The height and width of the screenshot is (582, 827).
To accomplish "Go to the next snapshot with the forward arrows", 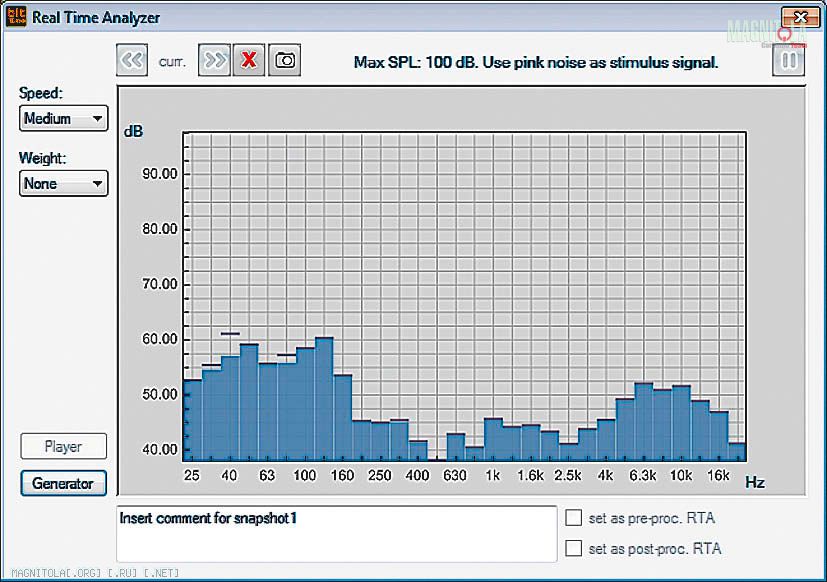I will [x=214, y=60].
